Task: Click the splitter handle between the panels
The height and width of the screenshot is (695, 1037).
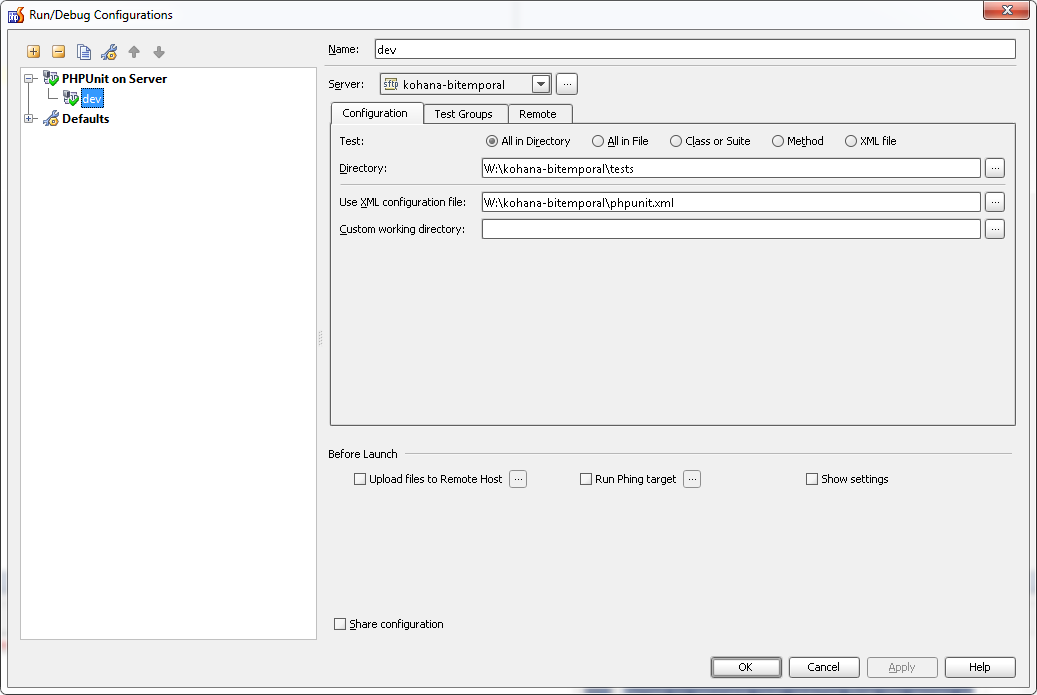Action: 320,338
